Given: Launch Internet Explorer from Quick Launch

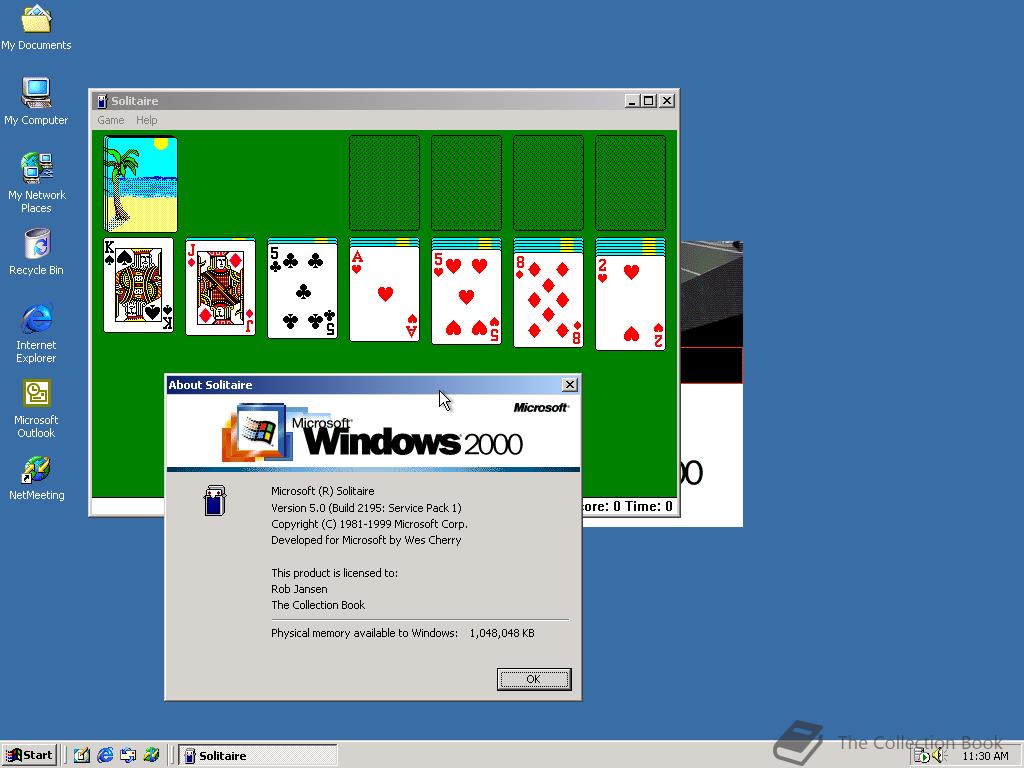Looking at the screenshot, I should [105, 756].
